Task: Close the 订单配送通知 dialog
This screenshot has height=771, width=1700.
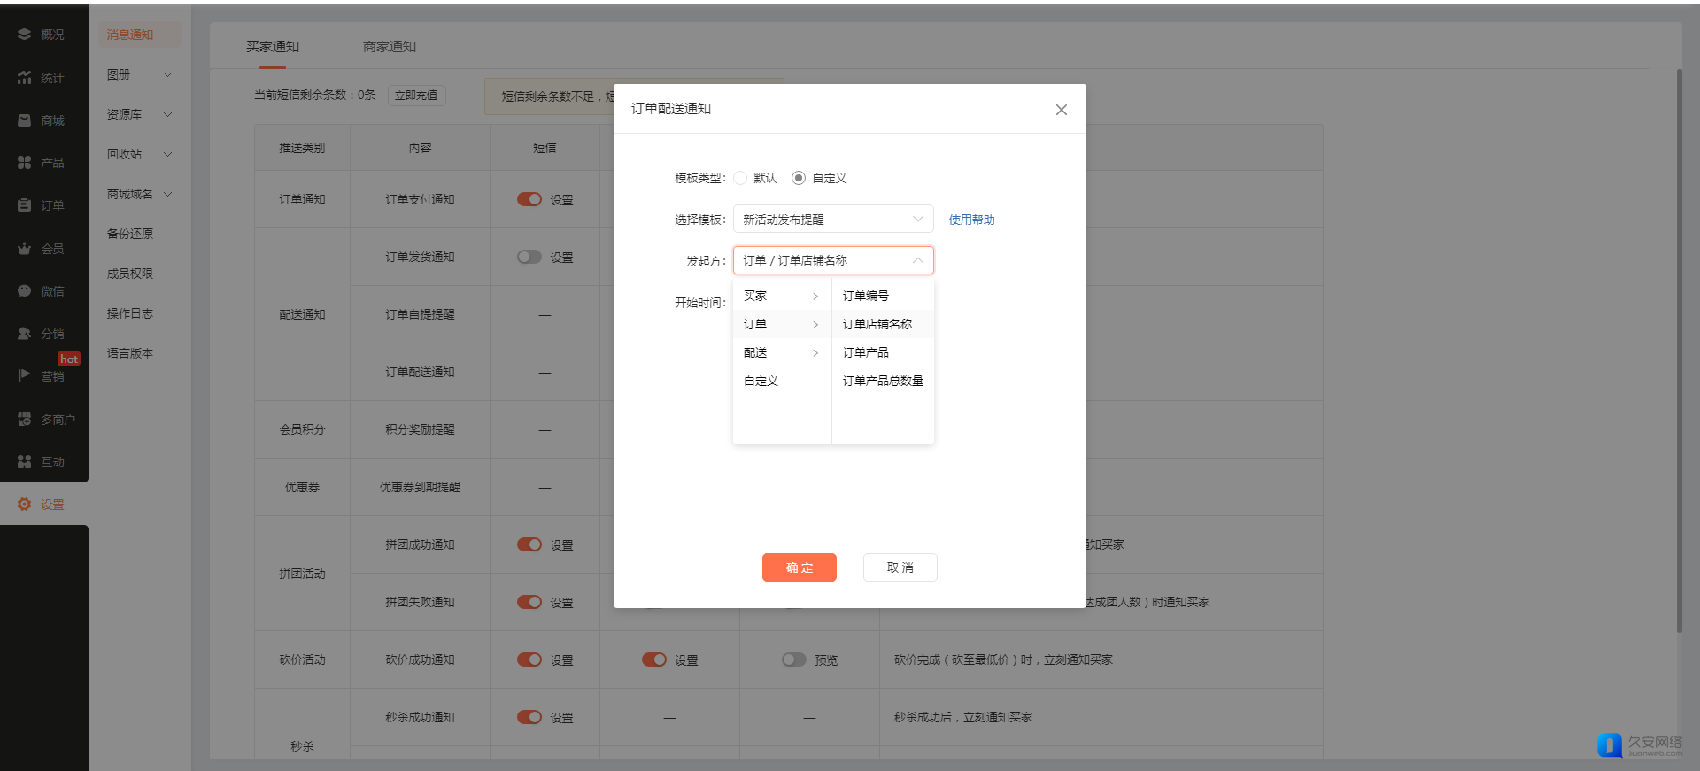Action: (1061, 110)
